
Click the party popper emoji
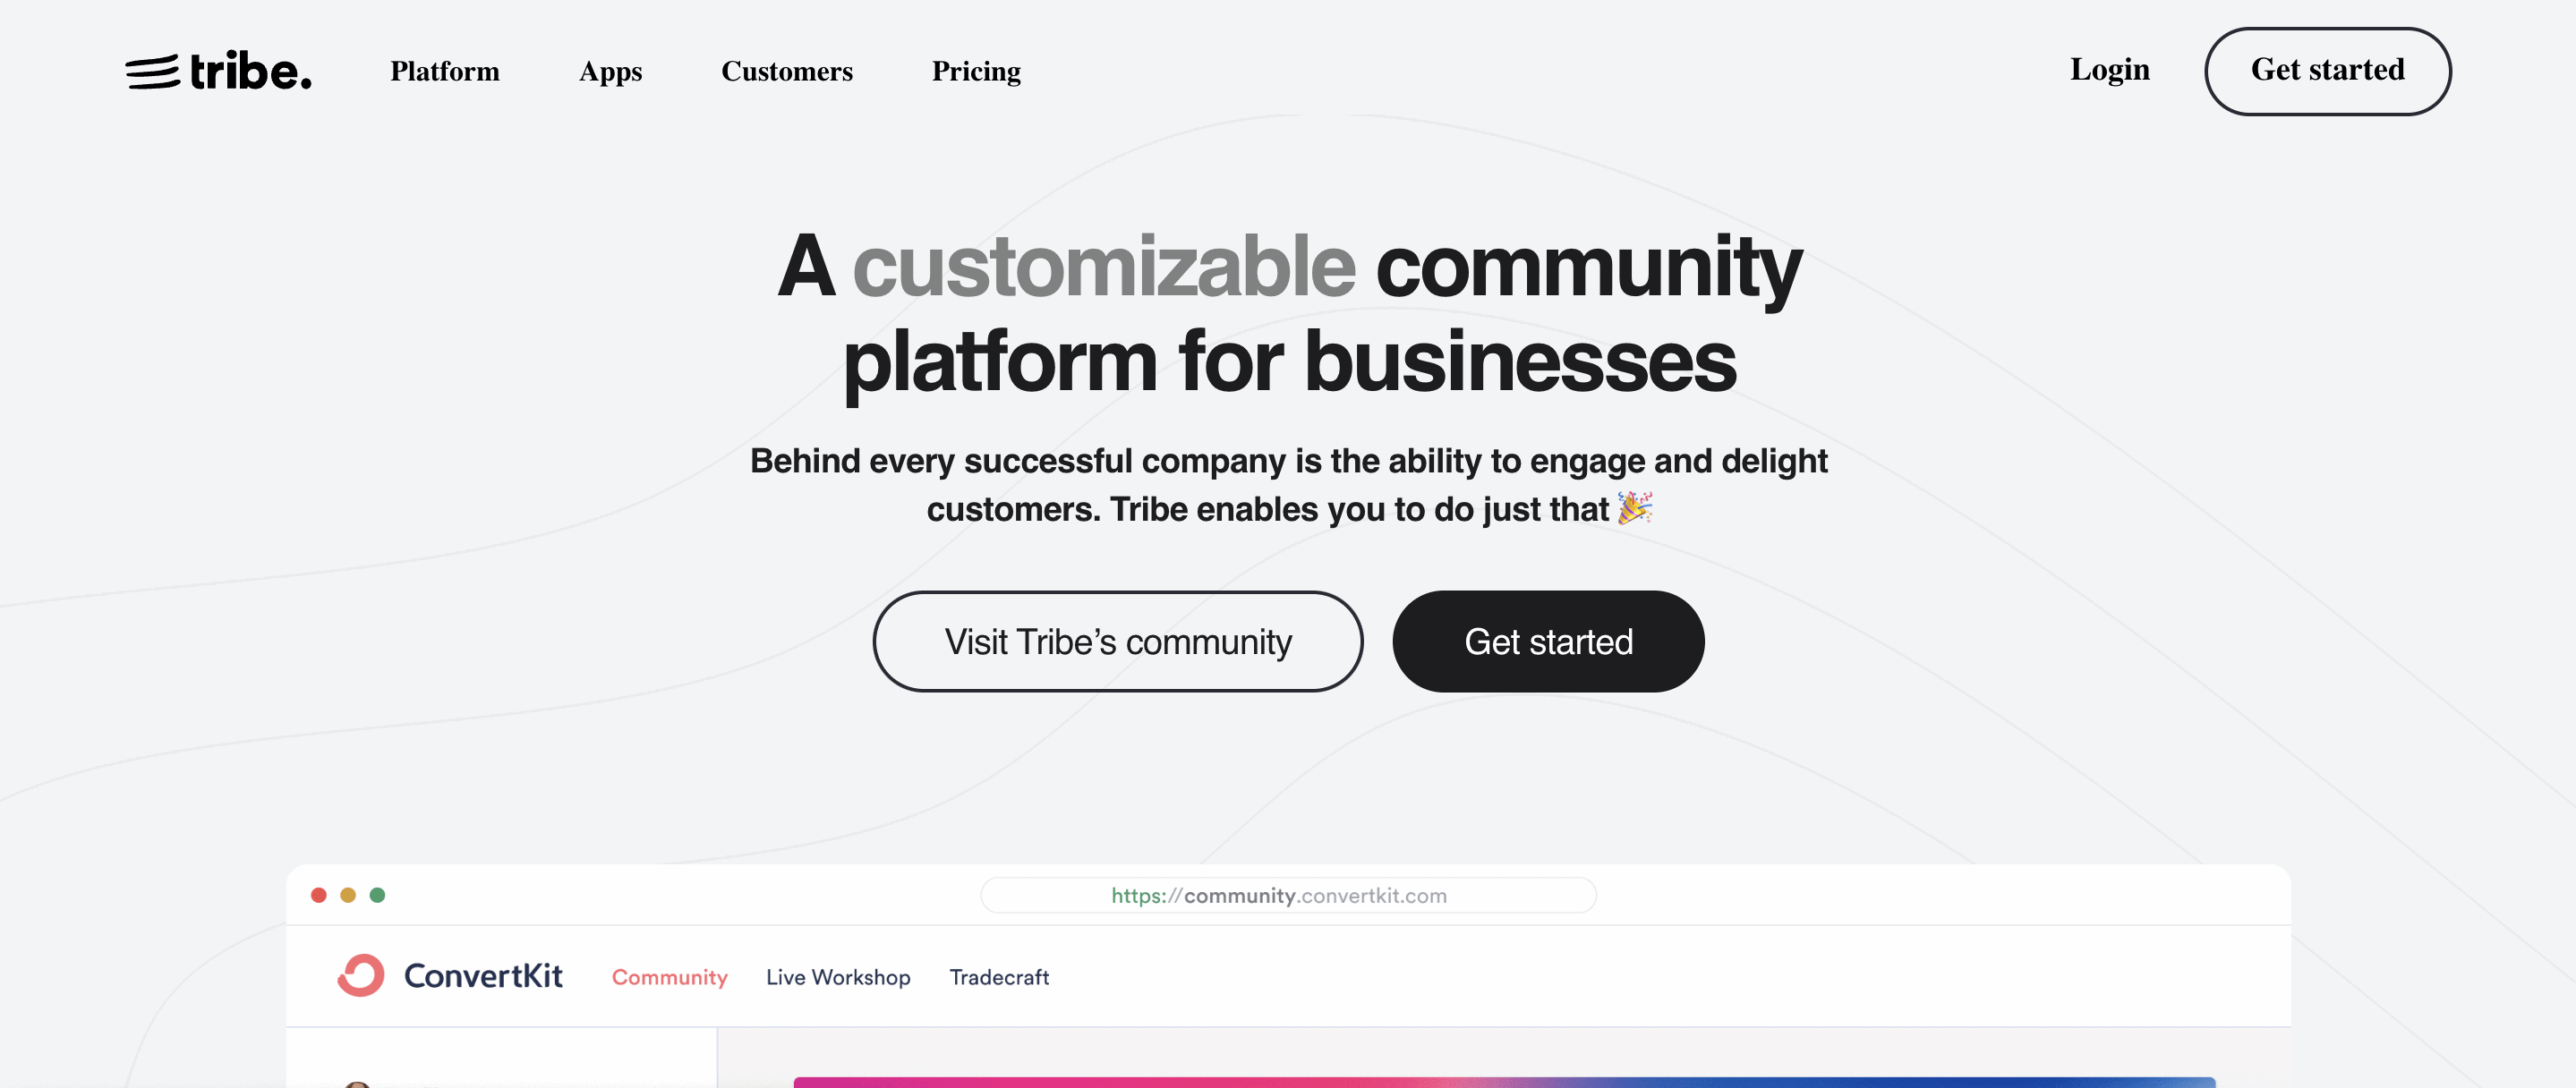point(1634,508)
